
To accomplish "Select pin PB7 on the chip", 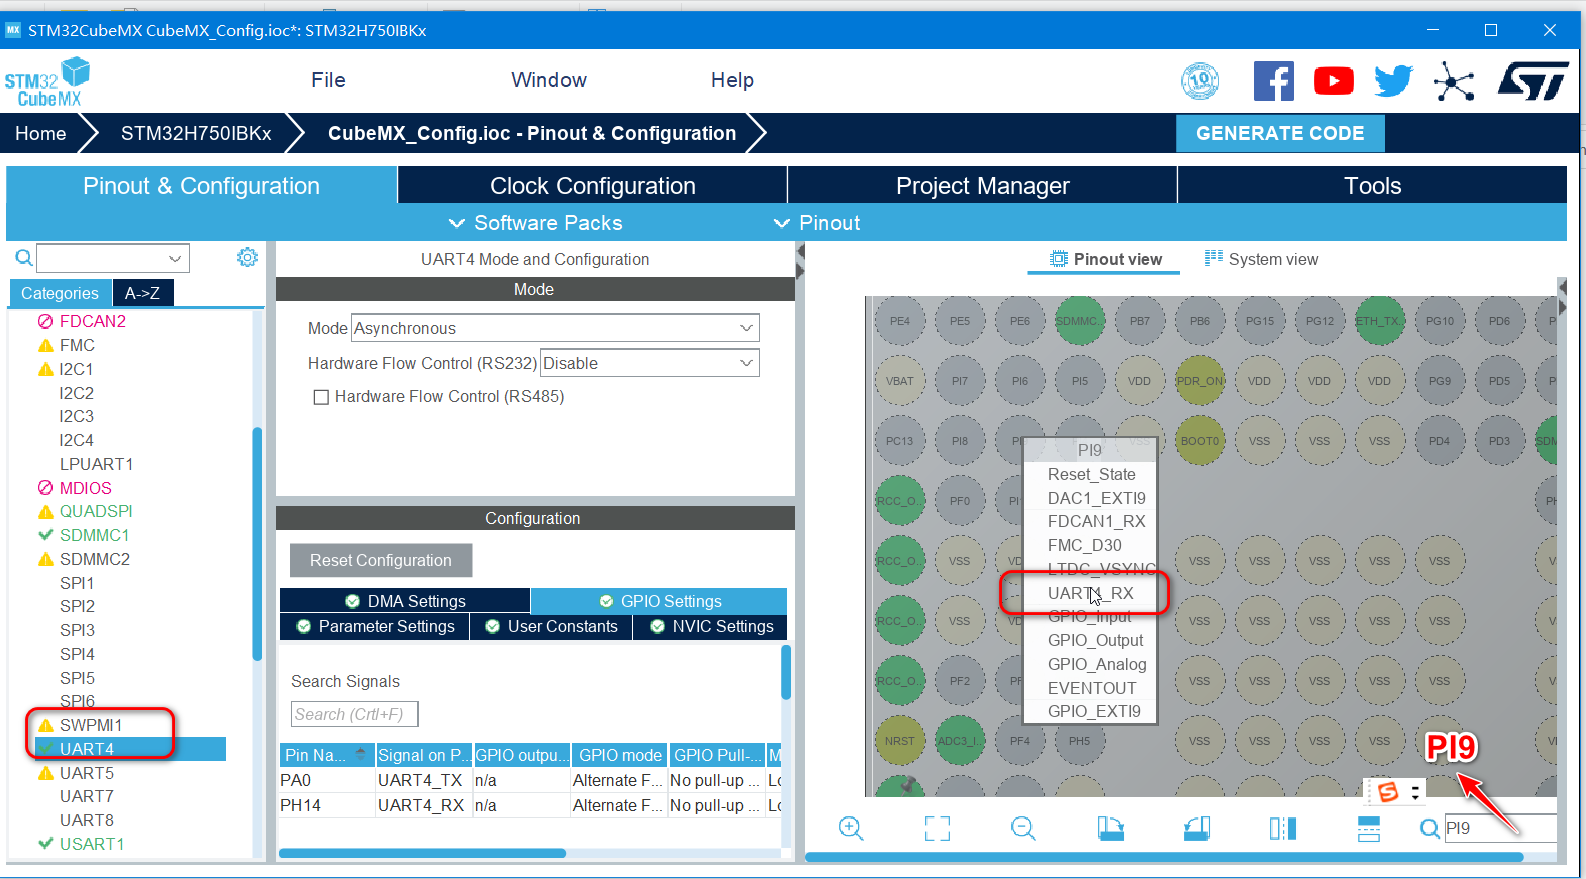I will pos(1139,321).
